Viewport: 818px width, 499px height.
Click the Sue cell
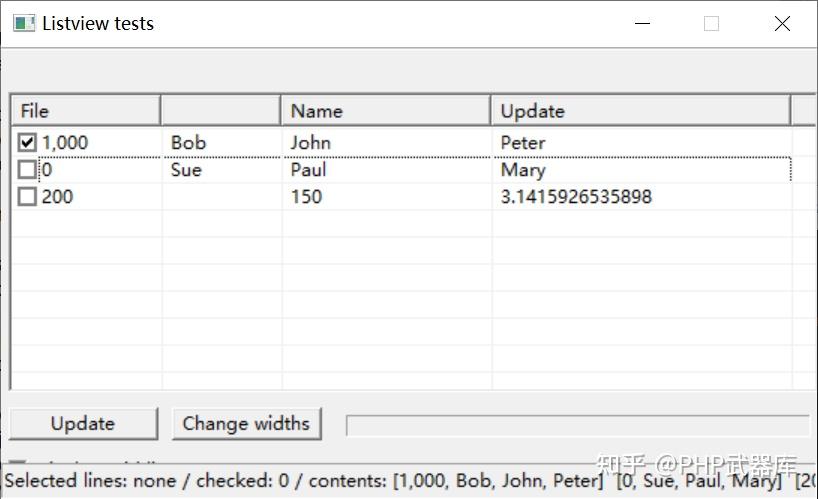(x=186, y=169)
